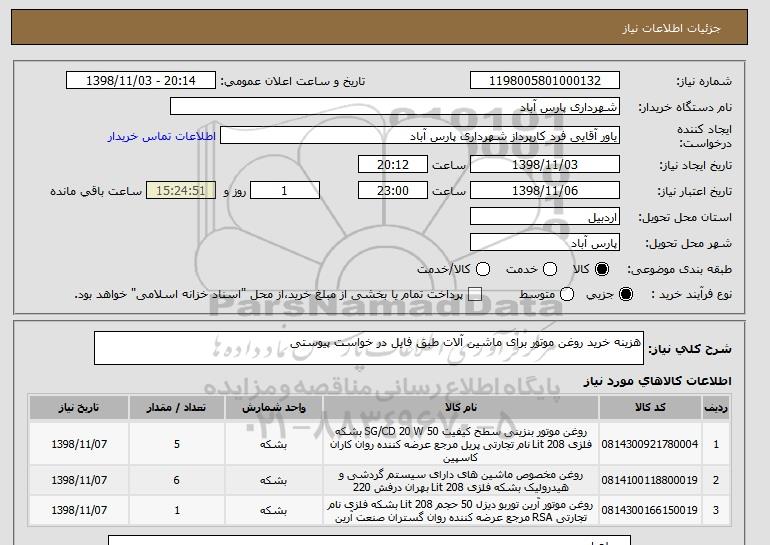Click quantity 6 in row 2
This screenshot has height=545, width=770.
tap(177, 480)
